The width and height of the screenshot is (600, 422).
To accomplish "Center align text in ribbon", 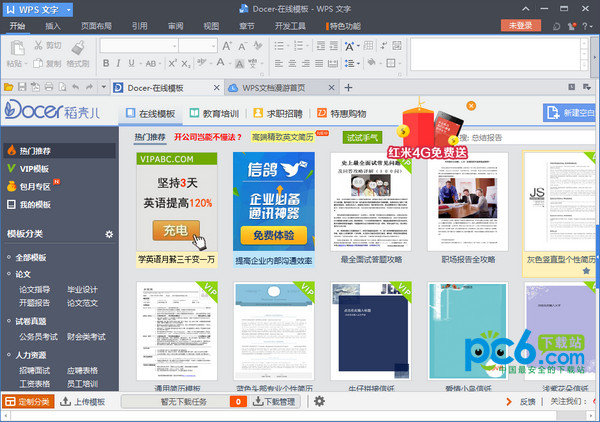I will (x=292, y=63).
